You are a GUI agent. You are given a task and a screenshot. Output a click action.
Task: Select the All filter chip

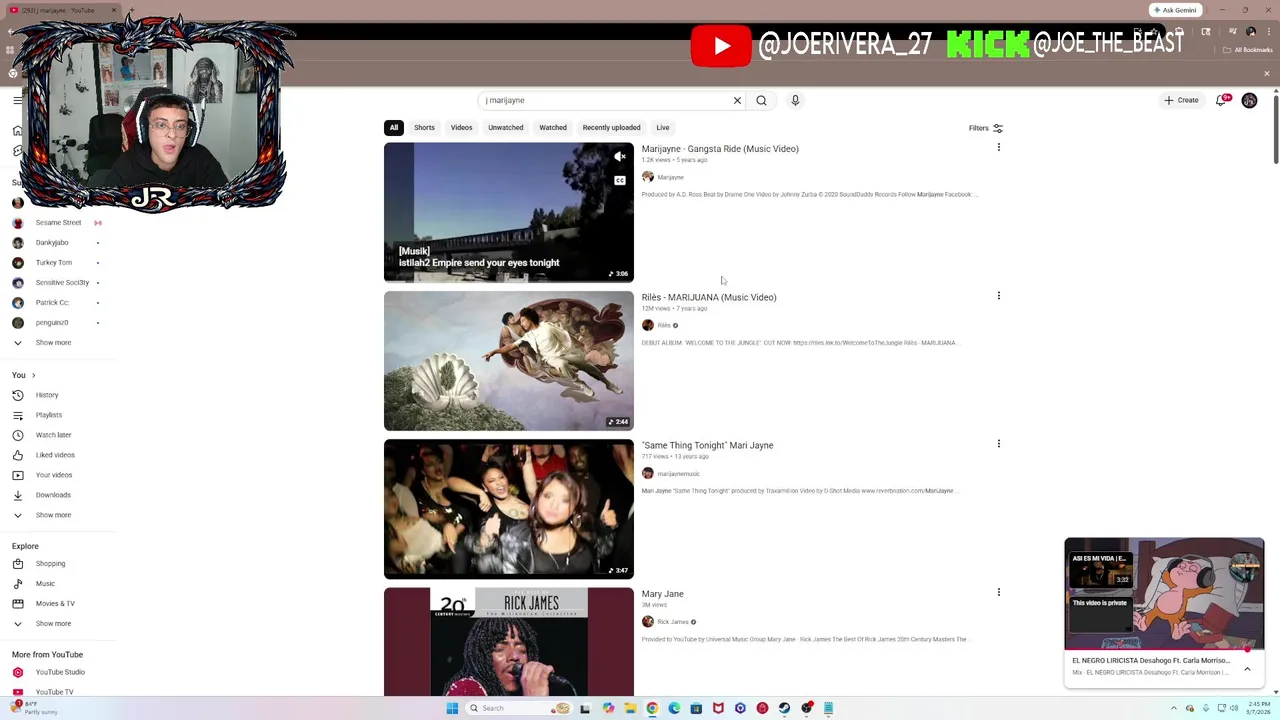[394, 128]
